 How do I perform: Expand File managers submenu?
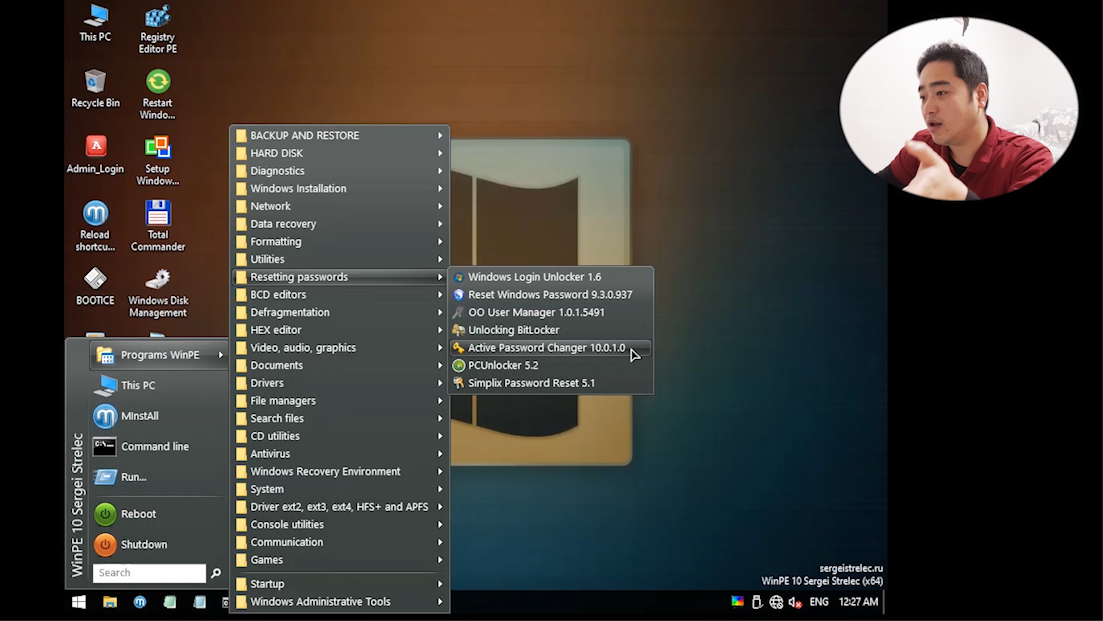(x=340, y=401)
